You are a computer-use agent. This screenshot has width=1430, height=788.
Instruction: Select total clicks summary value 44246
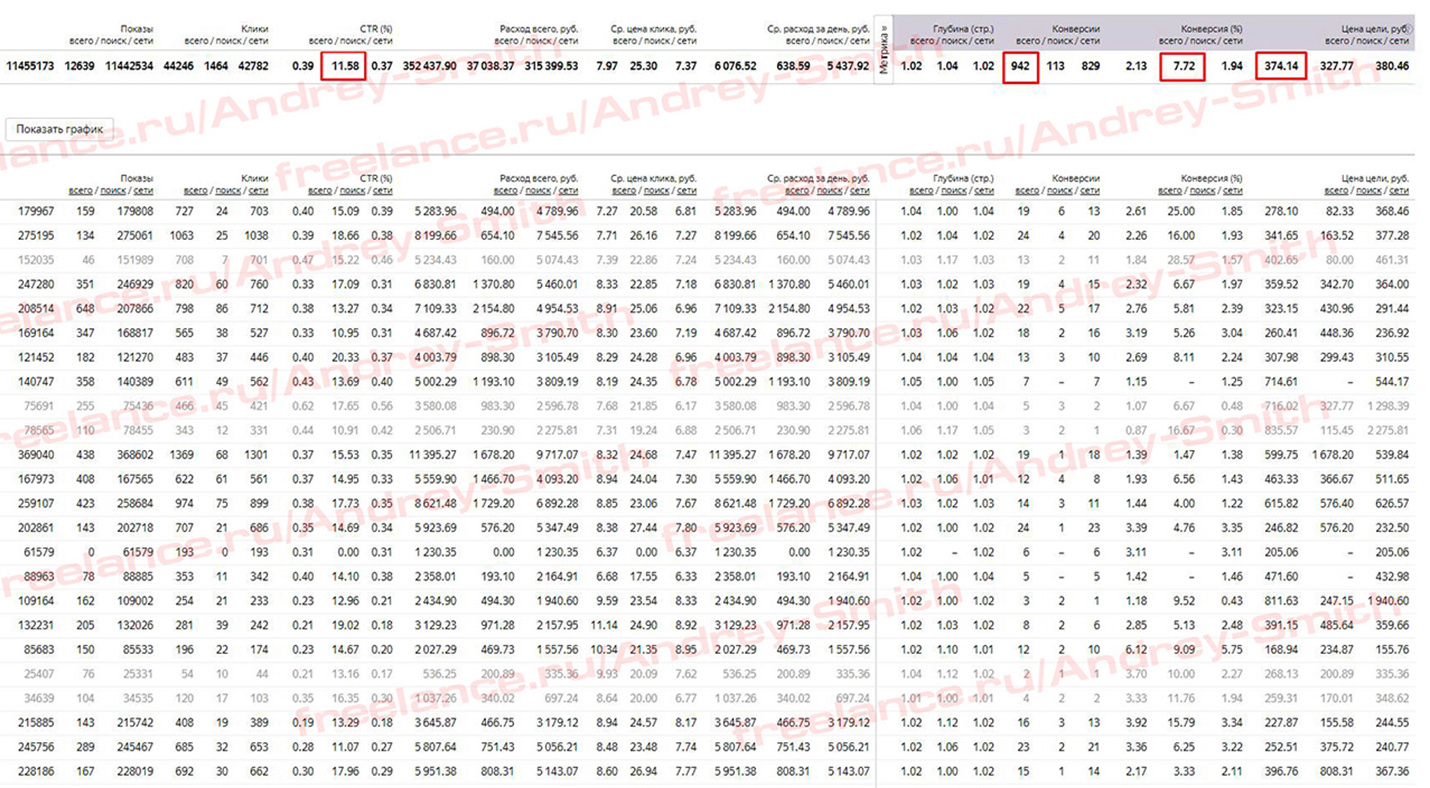point(180,67)
